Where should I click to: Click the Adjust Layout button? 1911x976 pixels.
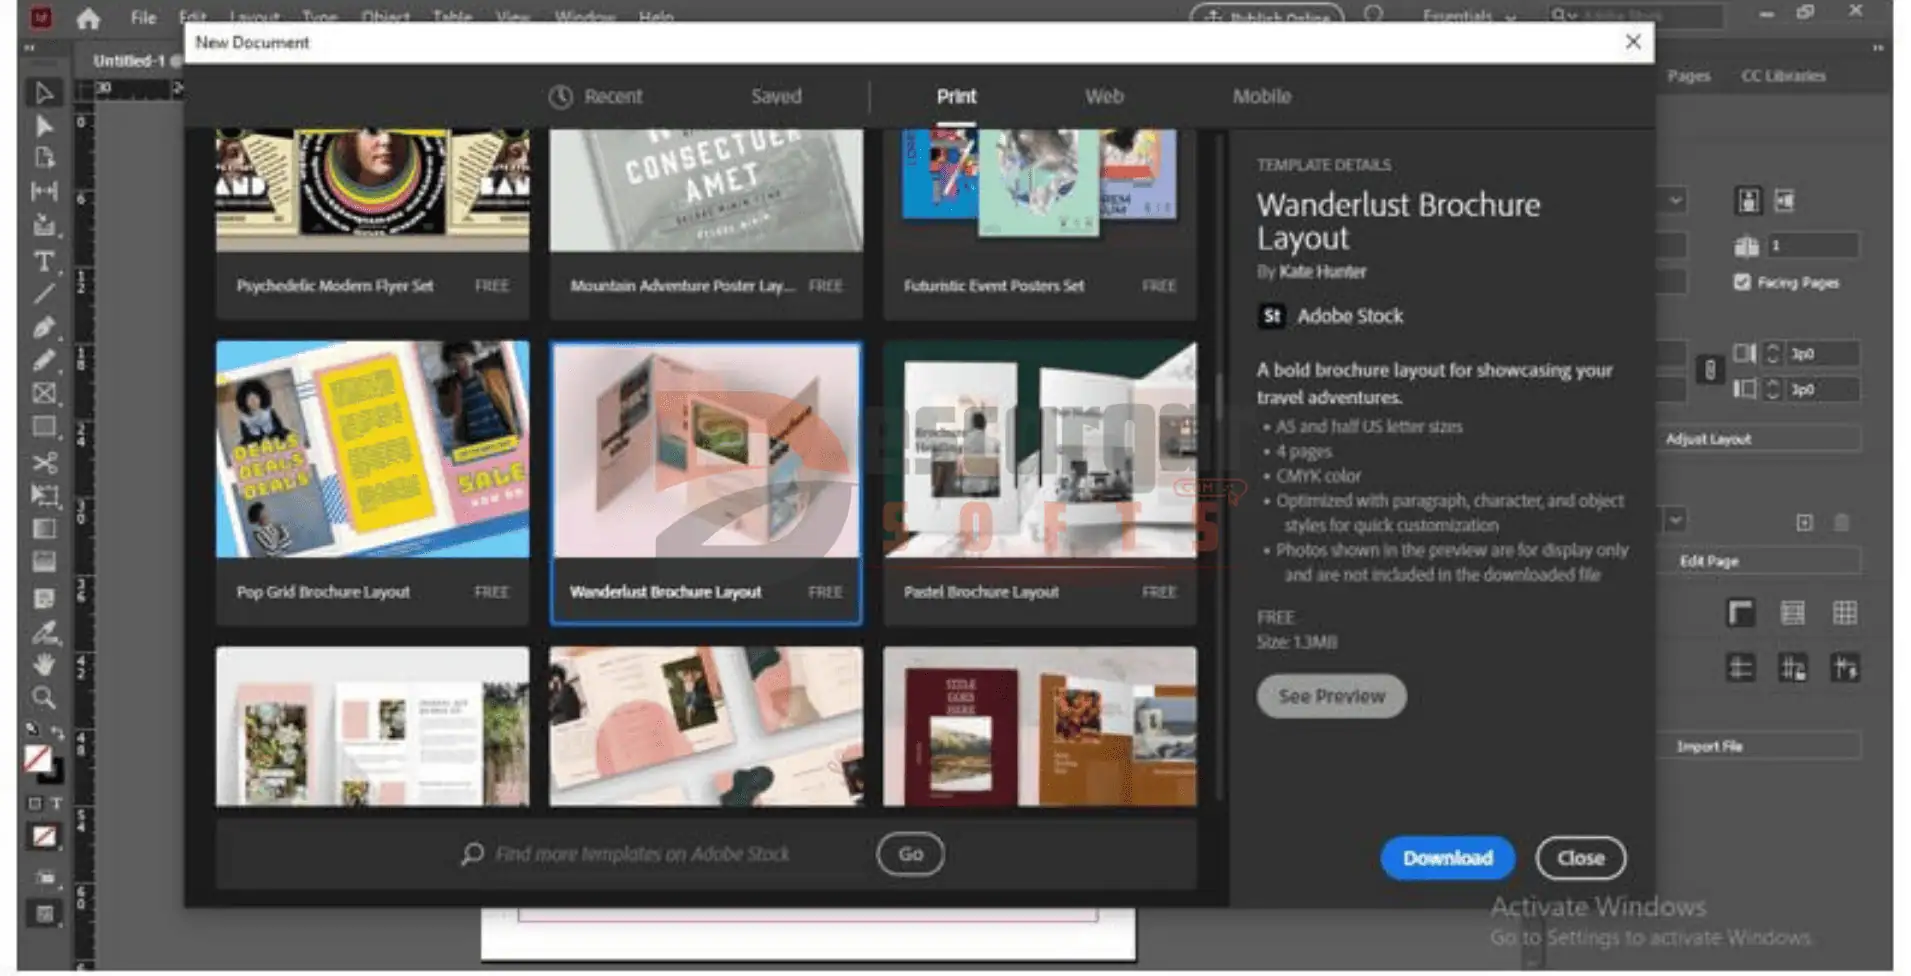1759,439
